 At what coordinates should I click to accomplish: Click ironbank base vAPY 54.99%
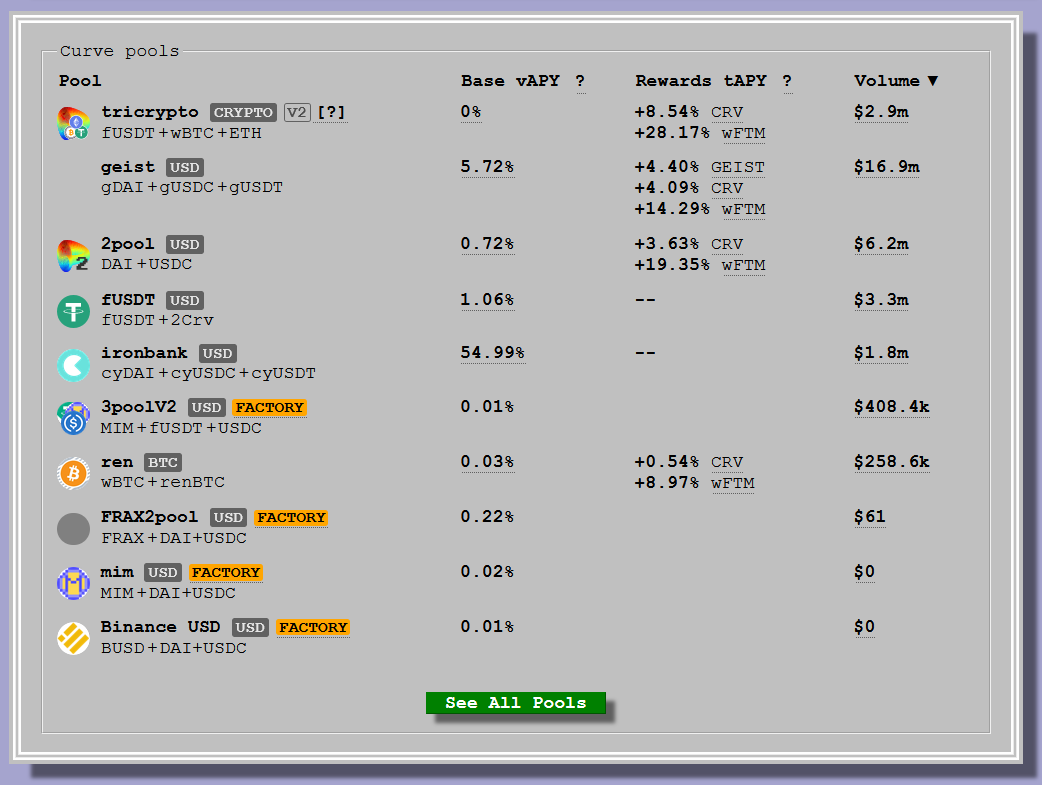tap(492, 352)
